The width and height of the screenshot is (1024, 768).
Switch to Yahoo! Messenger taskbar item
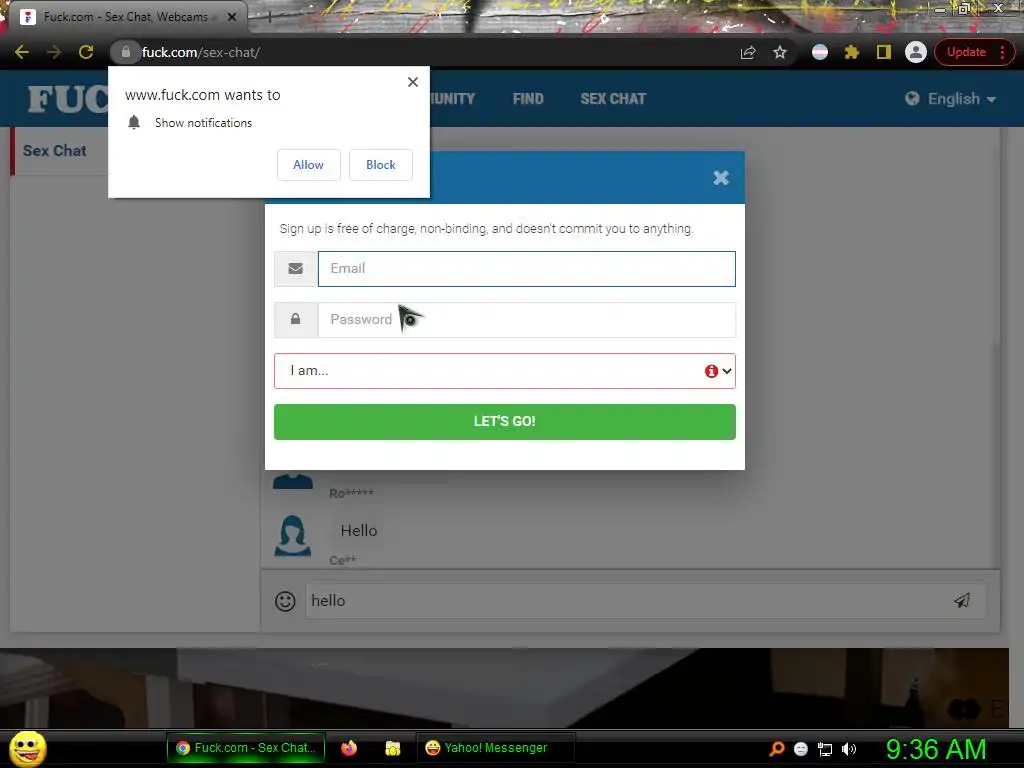[x=496, y=748]
